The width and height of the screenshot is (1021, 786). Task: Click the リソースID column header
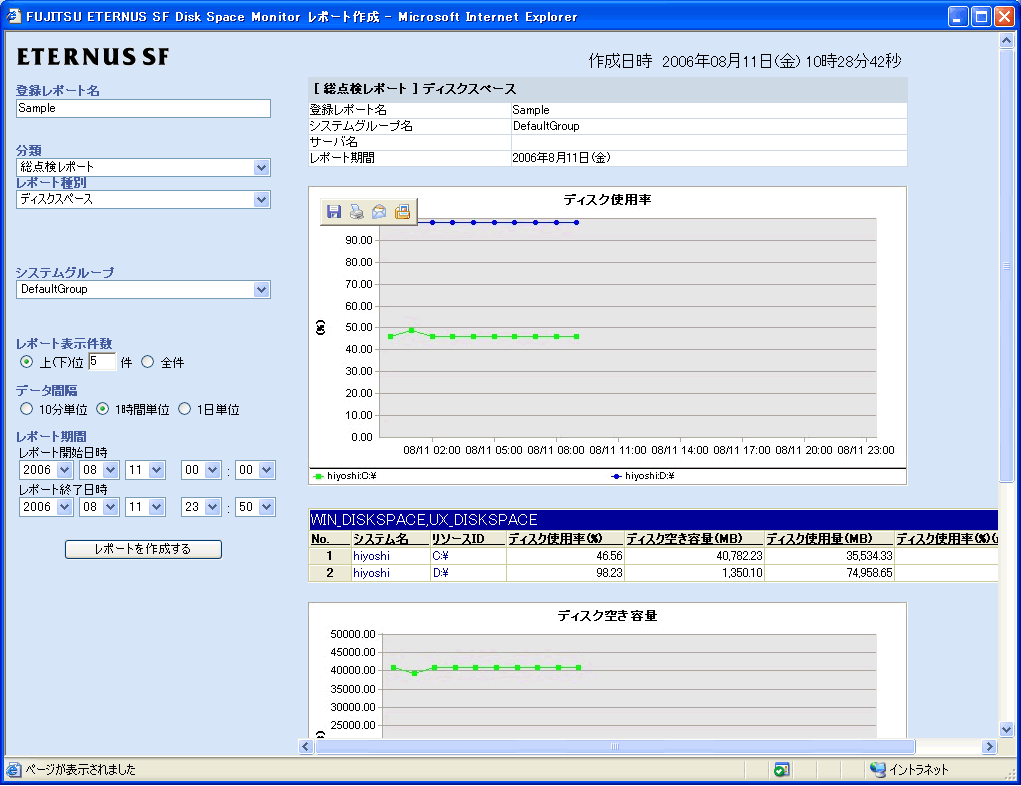(x=458, y=540)
